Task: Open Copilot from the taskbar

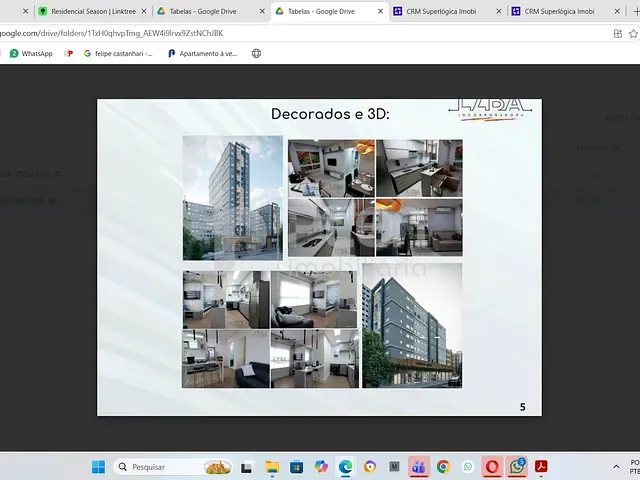Action: pyautogui.click(x=321, y=466)
